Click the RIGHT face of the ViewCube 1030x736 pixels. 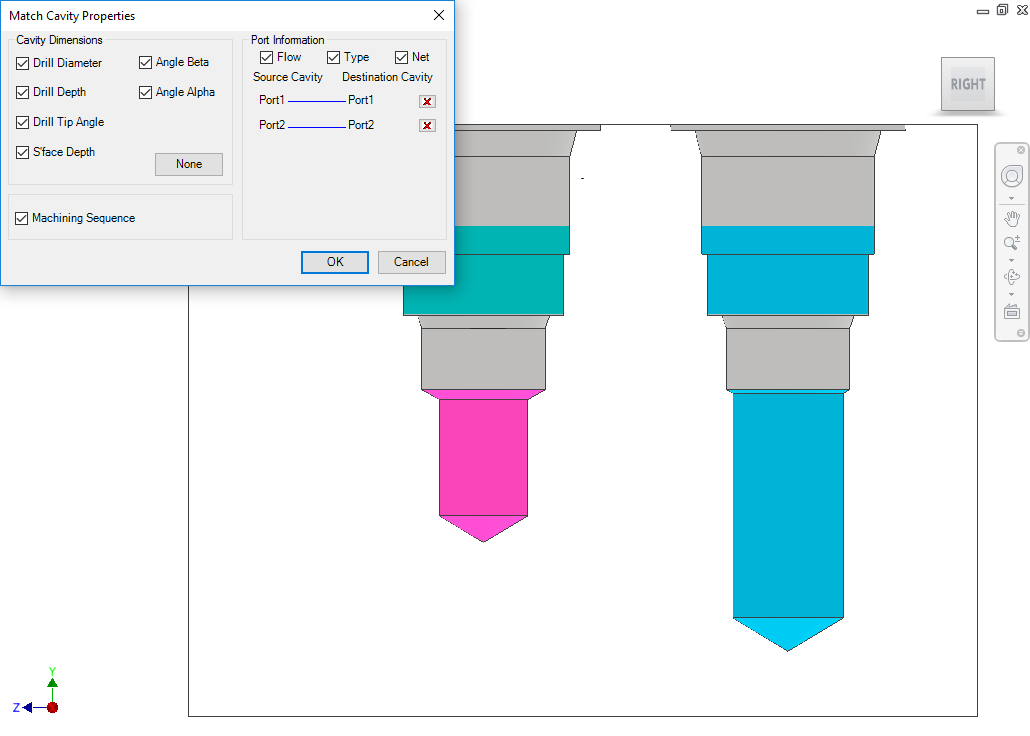[967, 84]
